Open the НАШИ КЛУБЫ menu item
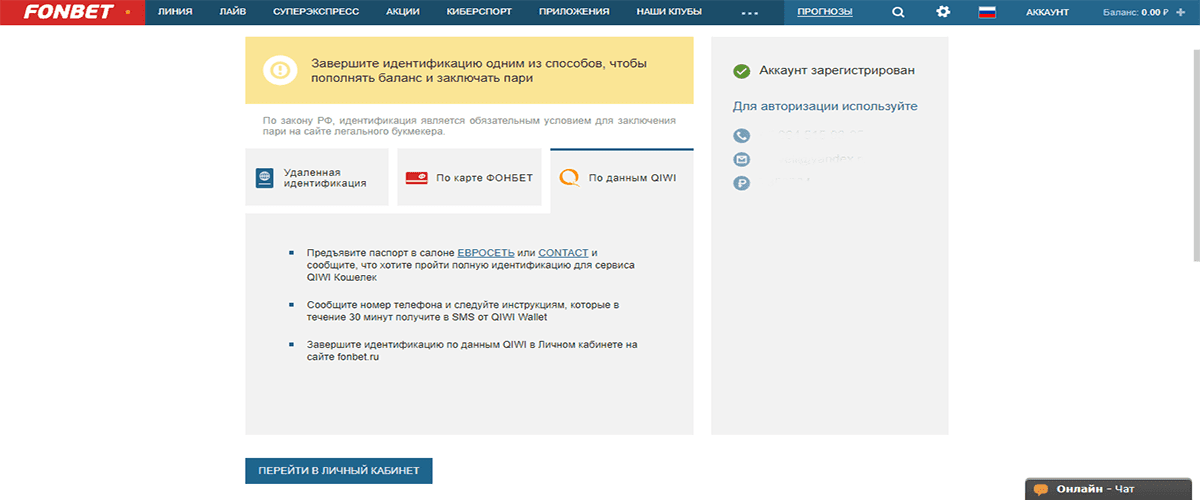The height and width of the screenshot is (500, 1200). click(669, 12)
